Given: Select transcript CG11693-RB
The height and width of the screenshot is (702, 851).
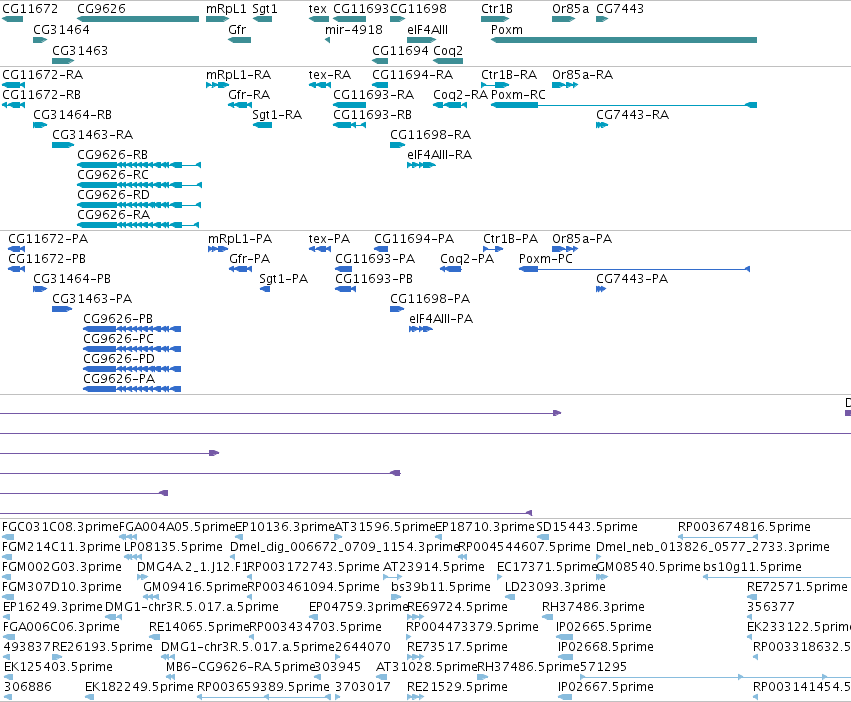Looking at the screenshot, I should coord(372,115).
